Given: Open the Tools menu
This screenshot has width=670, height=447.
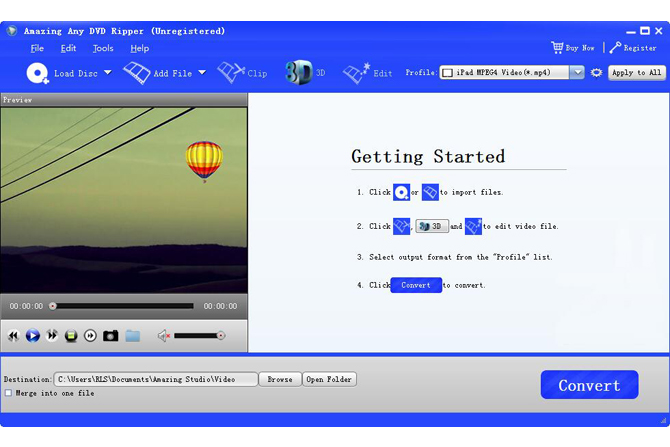Looking at the screenshot, I should click(x=103, y=48).
